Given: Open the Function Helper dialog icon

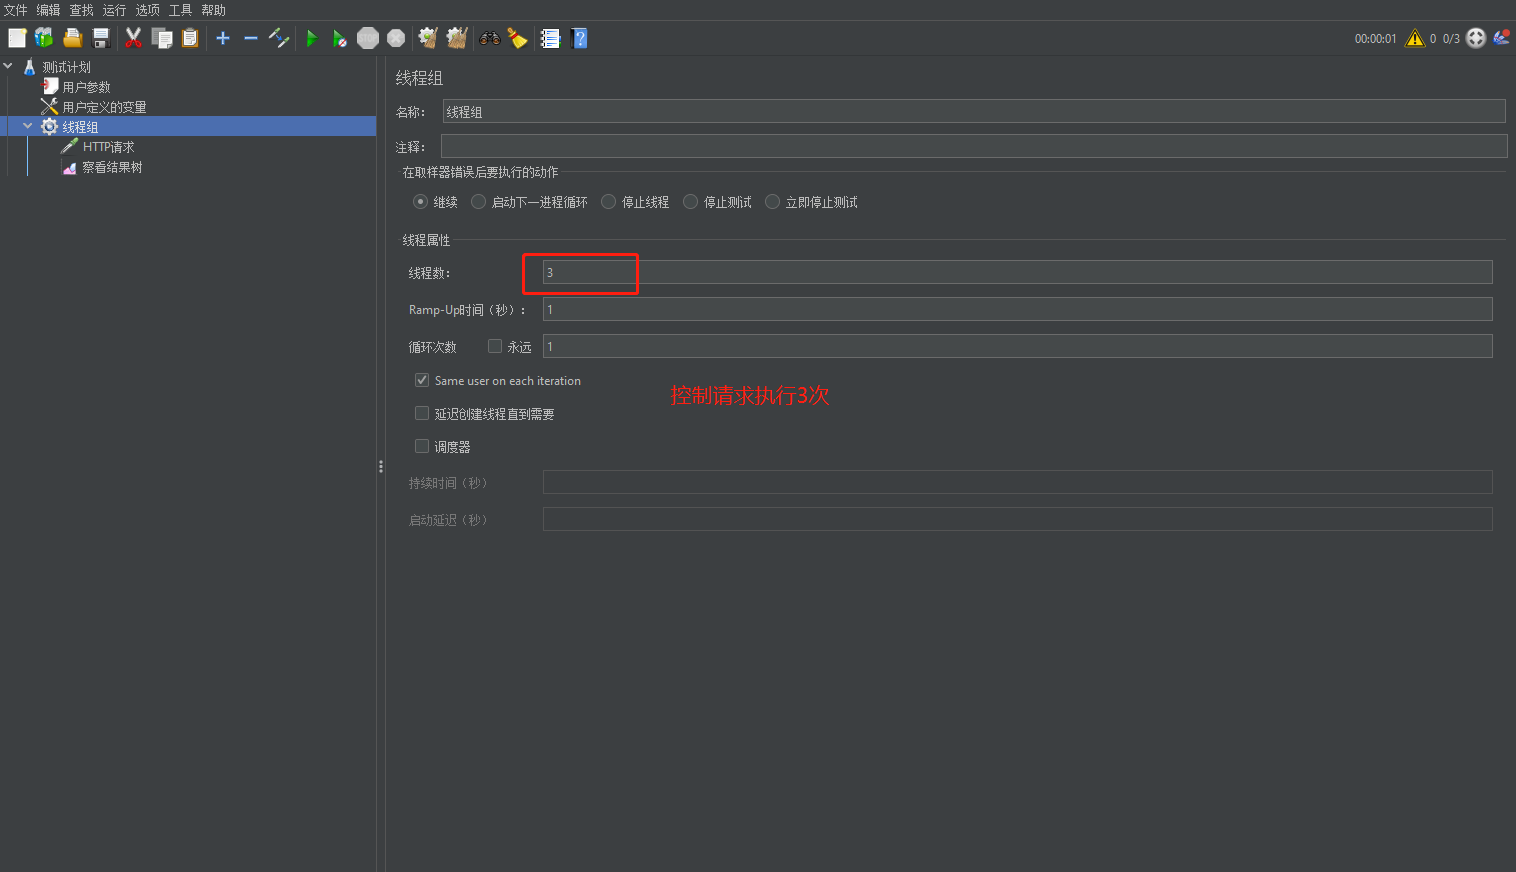Looking at the screenshot, I should (x=550, y=38).
